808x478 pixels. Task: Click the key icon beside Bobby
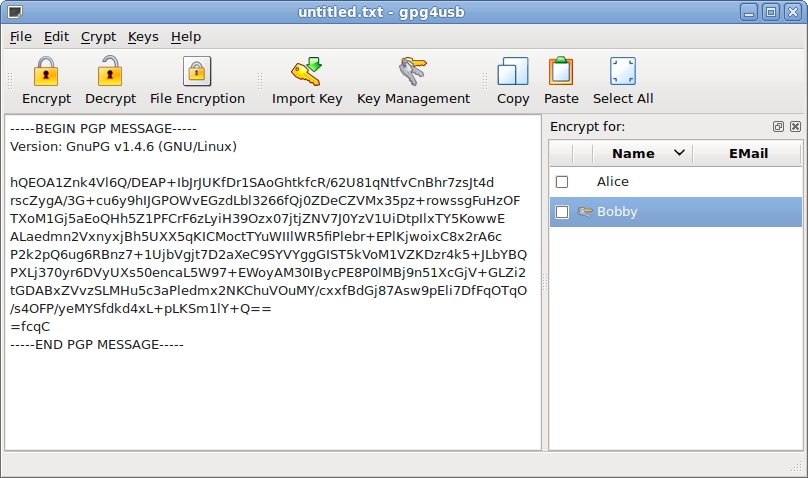[x=584, y=212]
